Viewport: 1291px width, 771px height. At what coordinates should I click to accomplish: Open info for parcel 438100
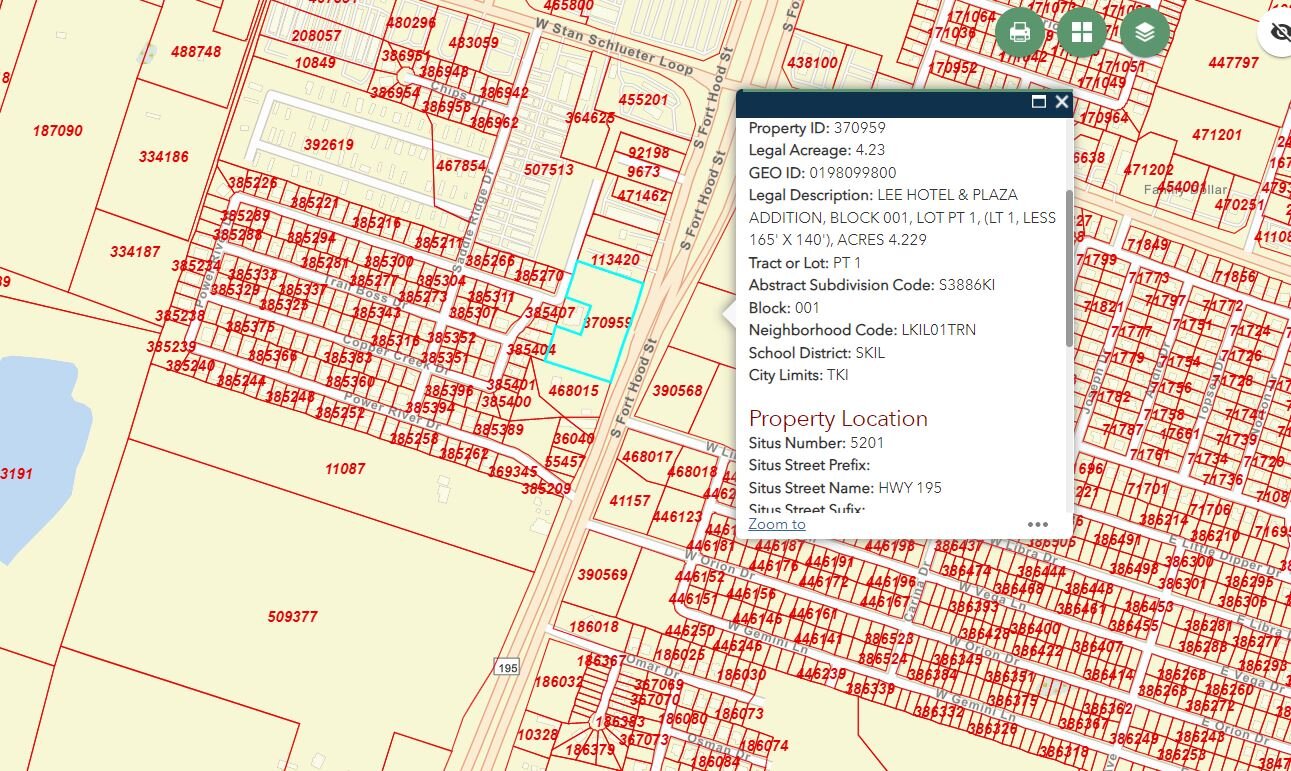pyautogui.click(x=812, y=62)
